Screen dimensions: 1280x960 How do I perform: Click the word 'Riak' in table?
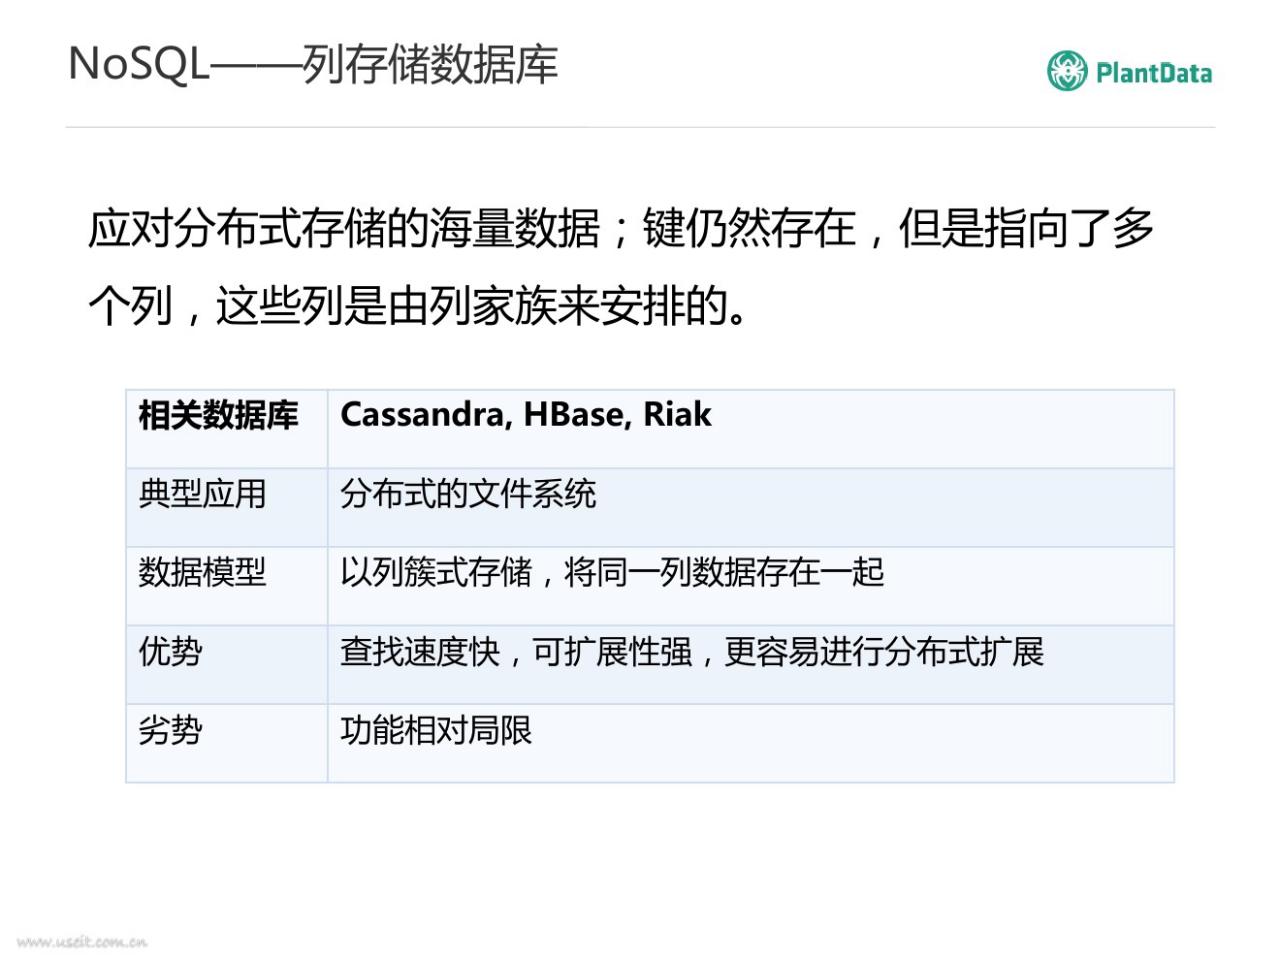pos(677,415)
